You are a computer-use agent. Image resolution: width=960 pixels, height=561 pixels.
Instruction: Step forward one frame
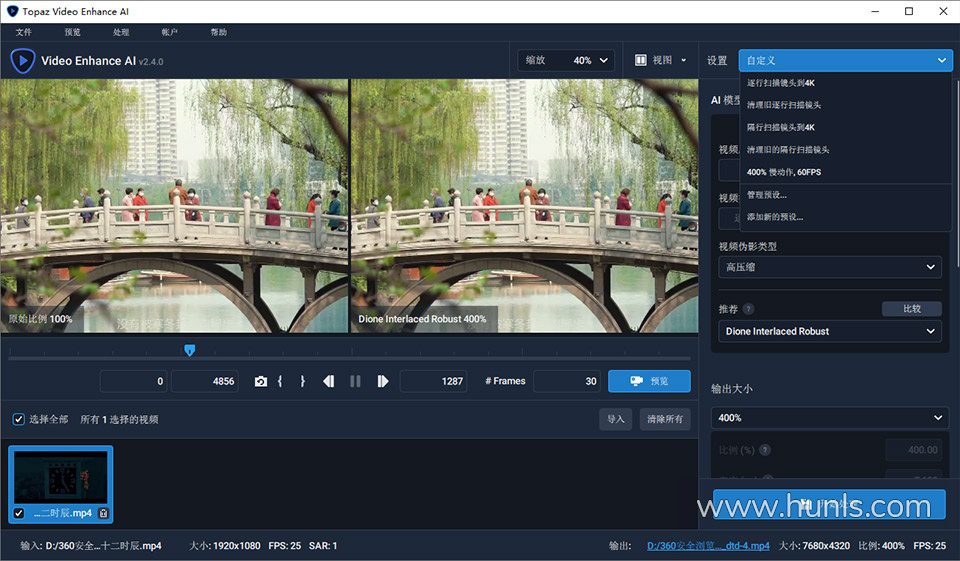tap(382, 381)
